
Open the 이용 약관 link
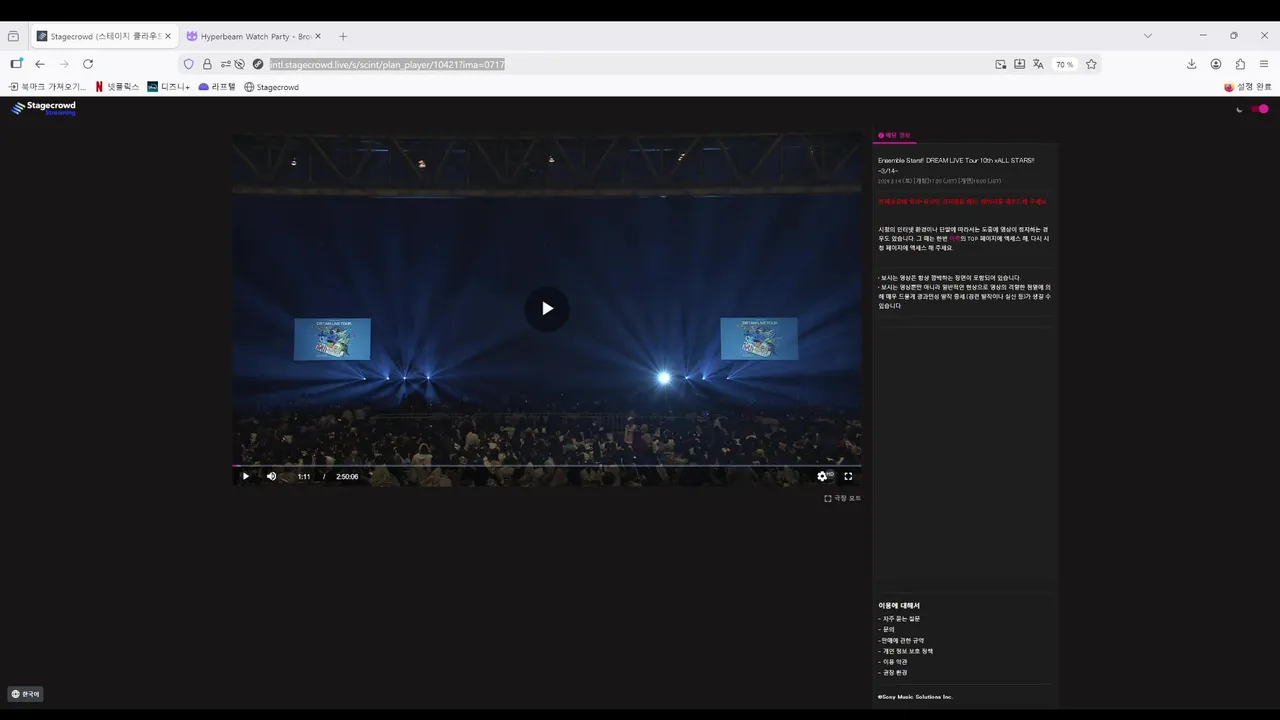(x=894, y=662)
